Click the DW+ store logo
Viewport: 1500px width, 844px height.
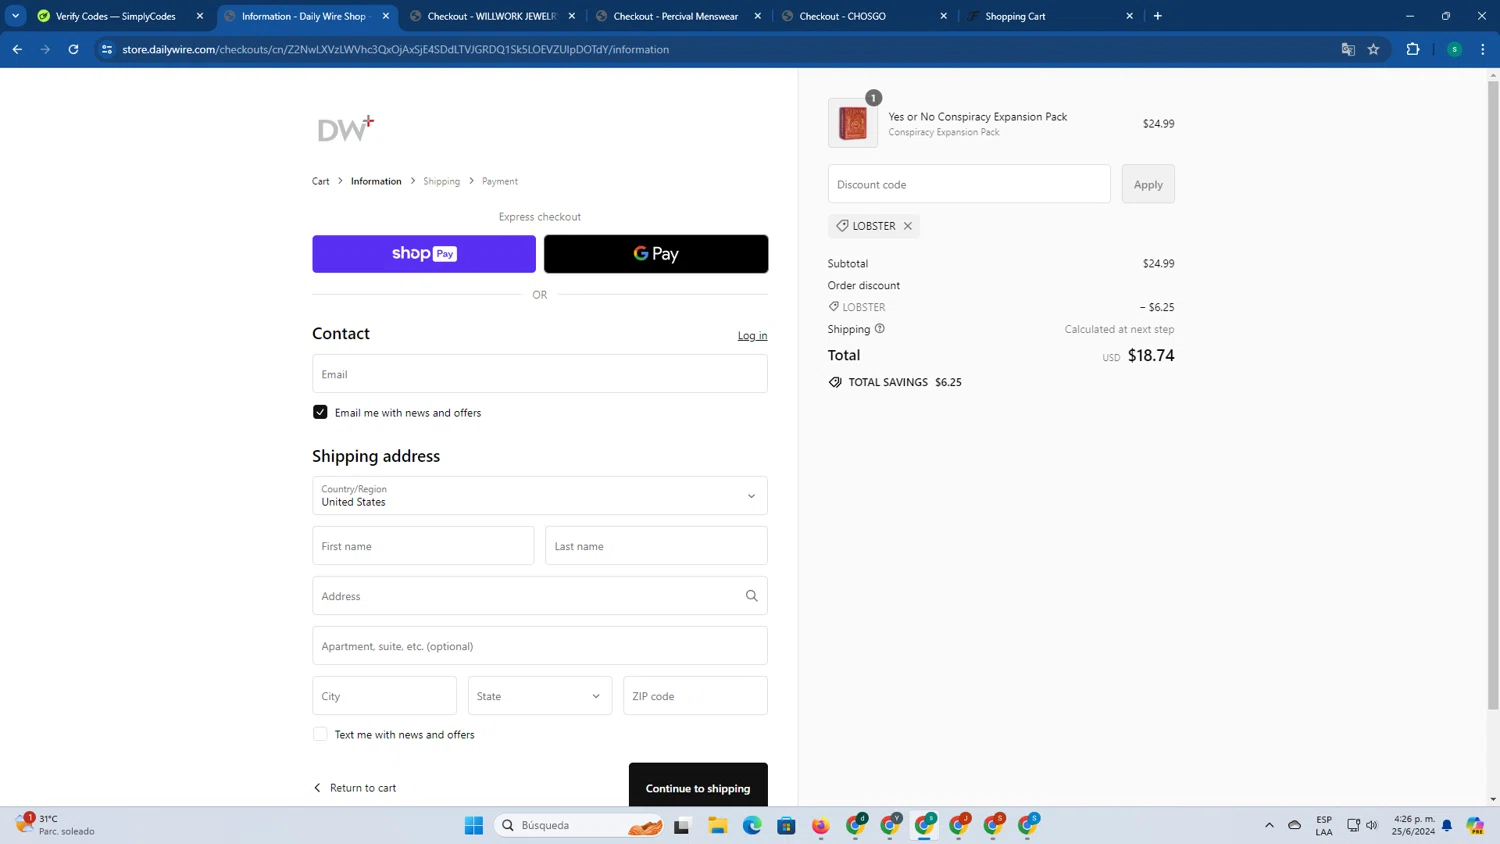pos(345,128)
